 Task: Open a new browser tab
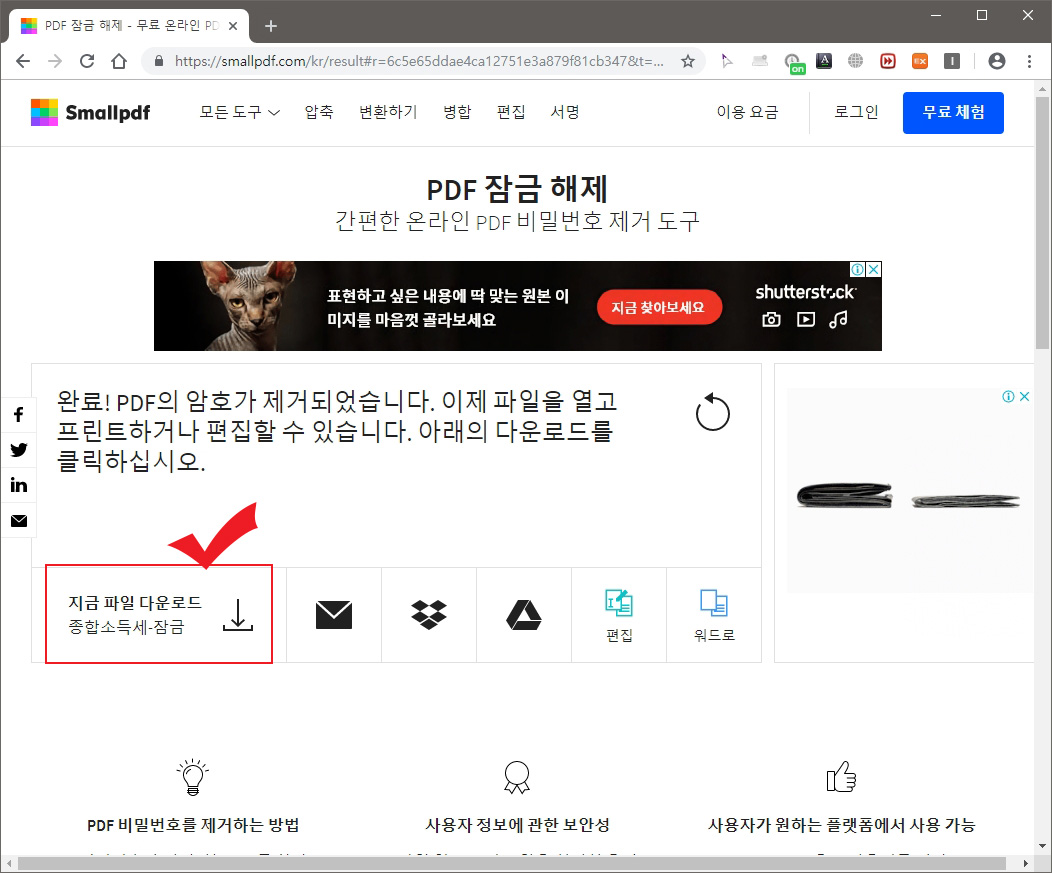click(270, 26)
